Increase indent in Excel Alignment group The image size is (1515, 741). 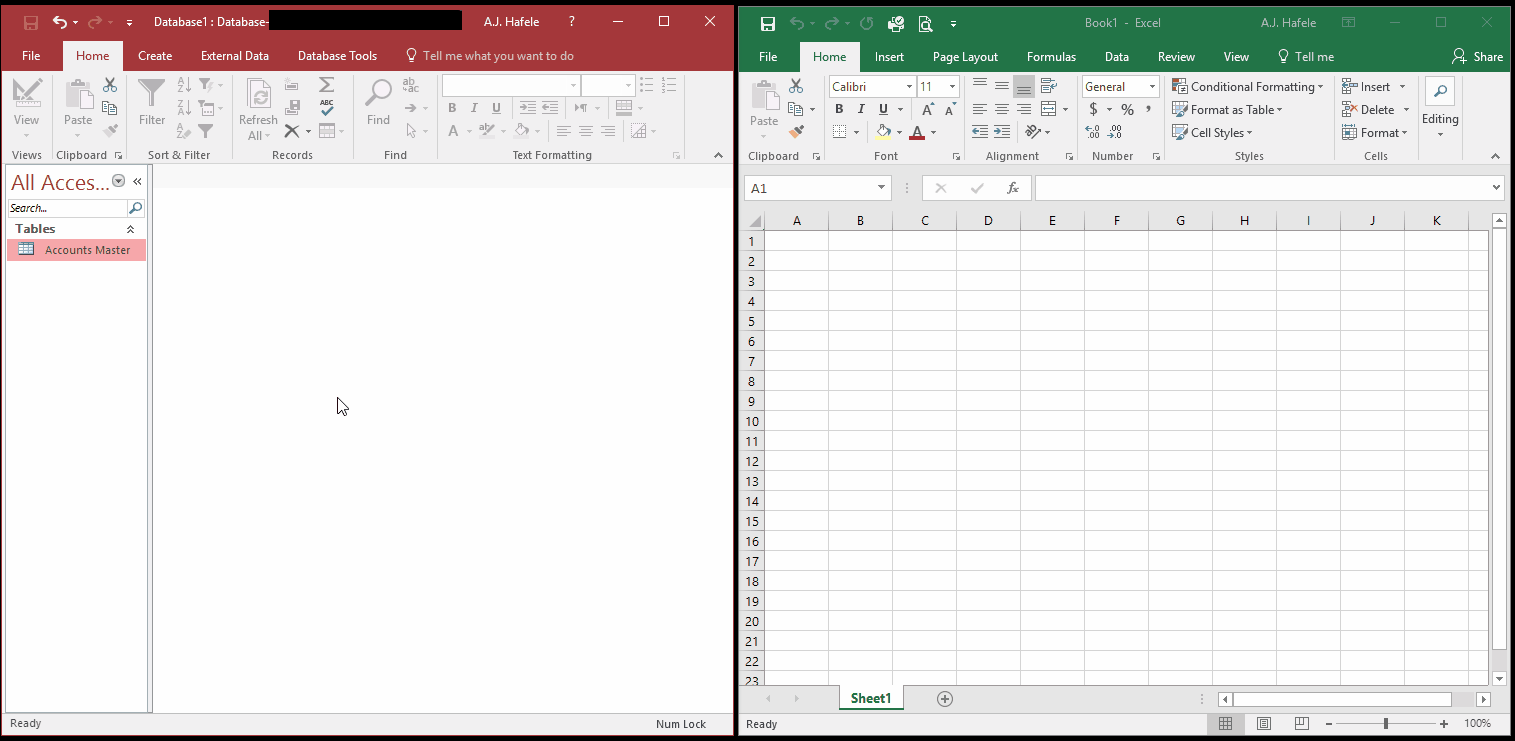(1001, 132)
